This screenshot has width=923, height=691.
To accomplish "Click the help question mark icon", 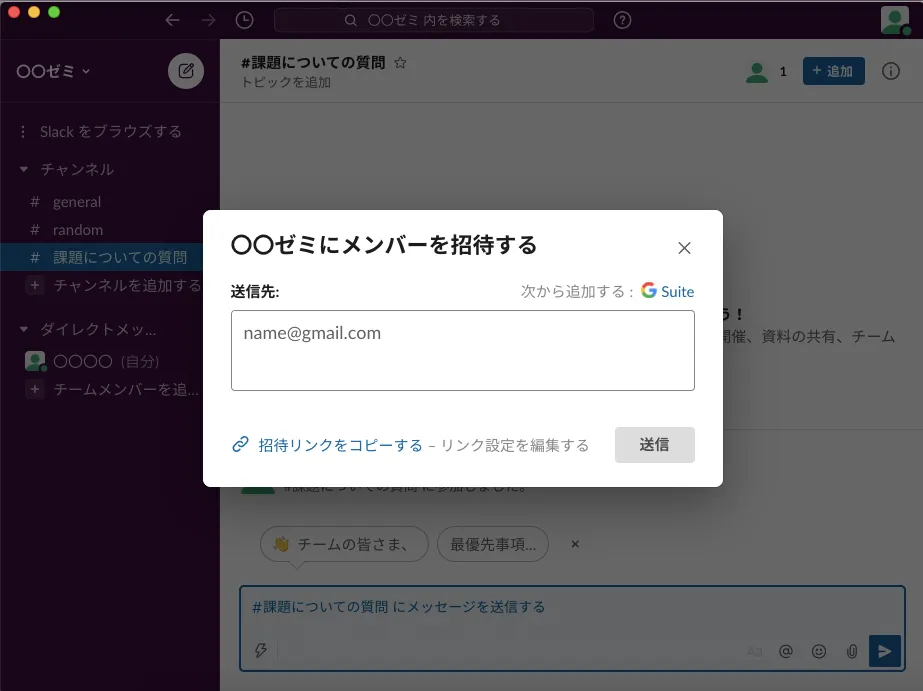I will 622,20.
